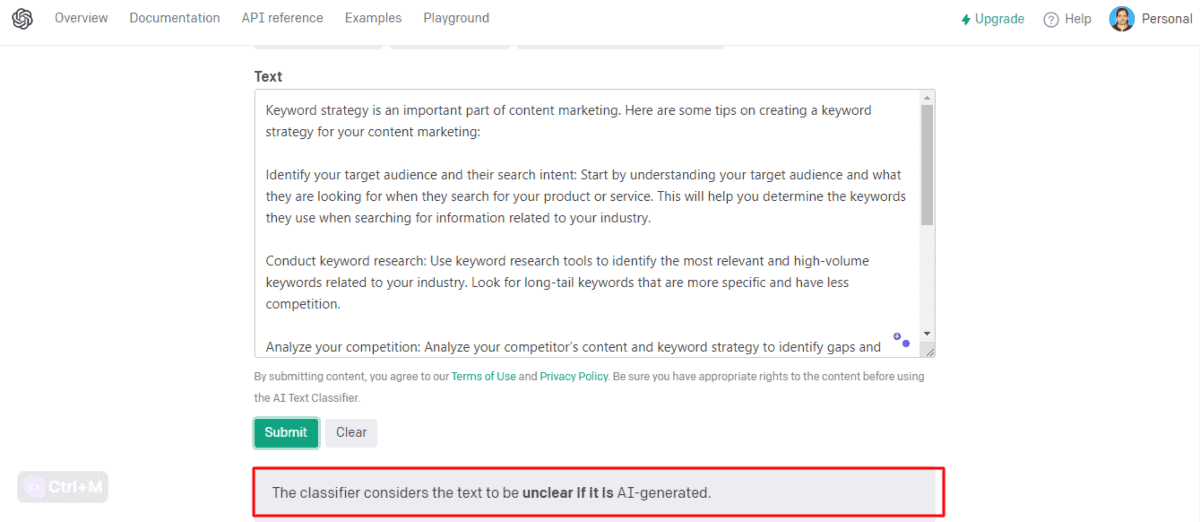Open the API reference section
This screenshot has width=1200, height=522.
tap(282, 18)
